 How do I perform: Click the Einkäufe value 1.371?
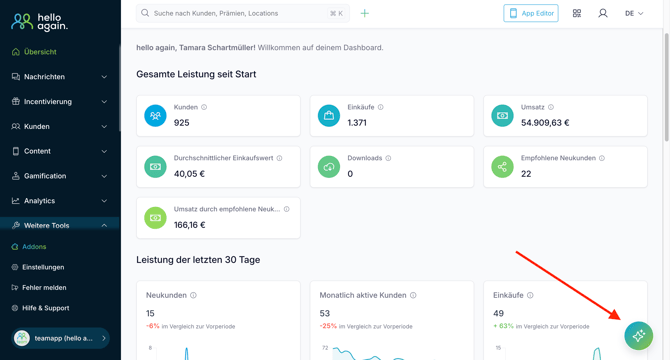(x=357, y=123)
